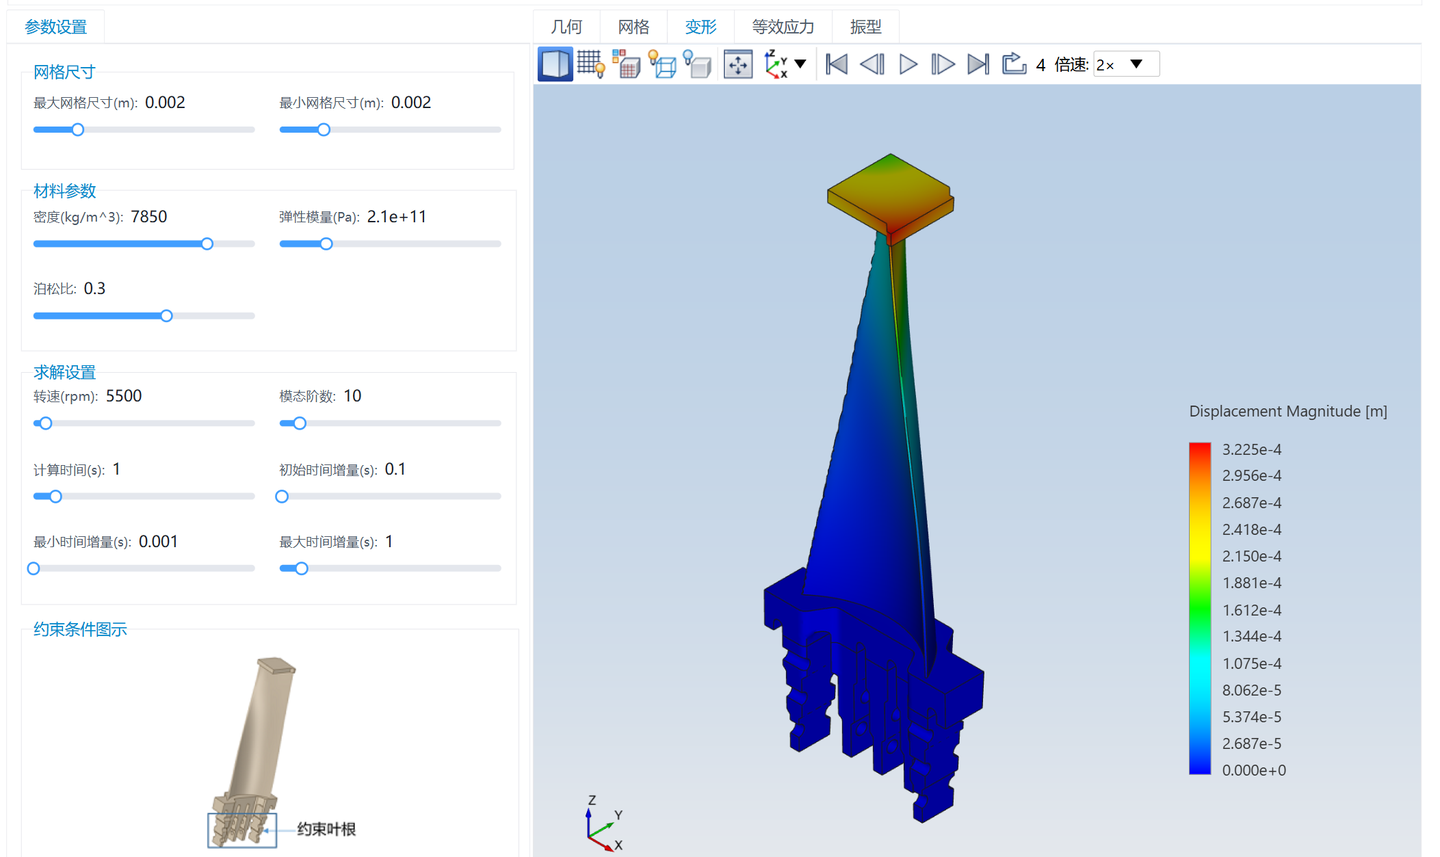Adjust the 最大网格尺寸 slider handle
This screenshot has height=857, width=1440.
[77, 130]
